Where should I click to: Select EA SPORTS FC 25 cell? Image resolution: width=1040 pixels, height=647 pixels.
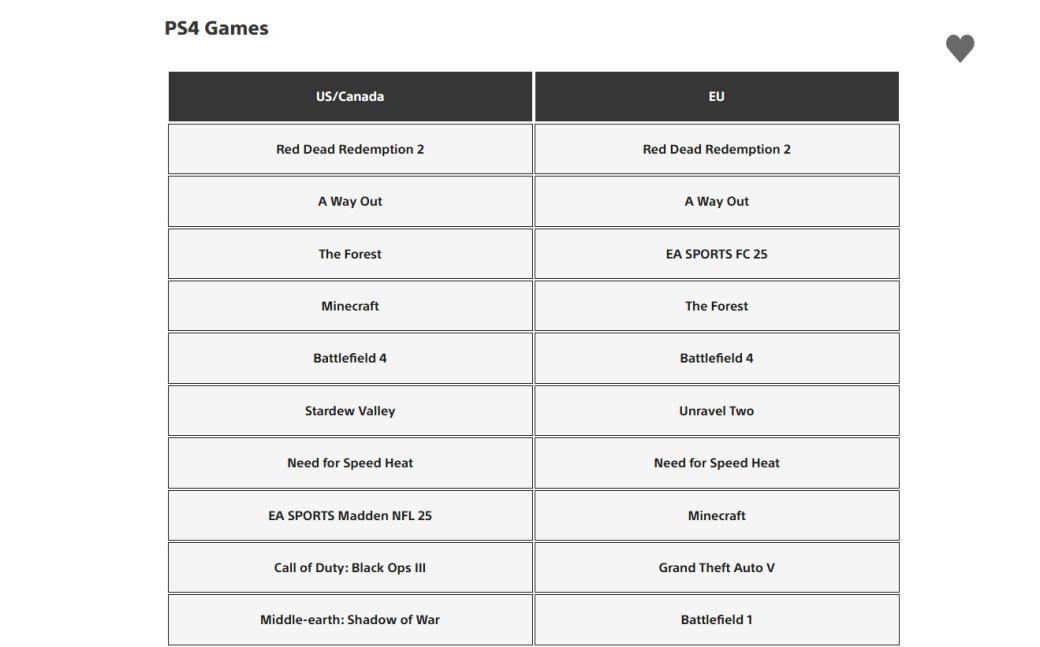point(716,254)
